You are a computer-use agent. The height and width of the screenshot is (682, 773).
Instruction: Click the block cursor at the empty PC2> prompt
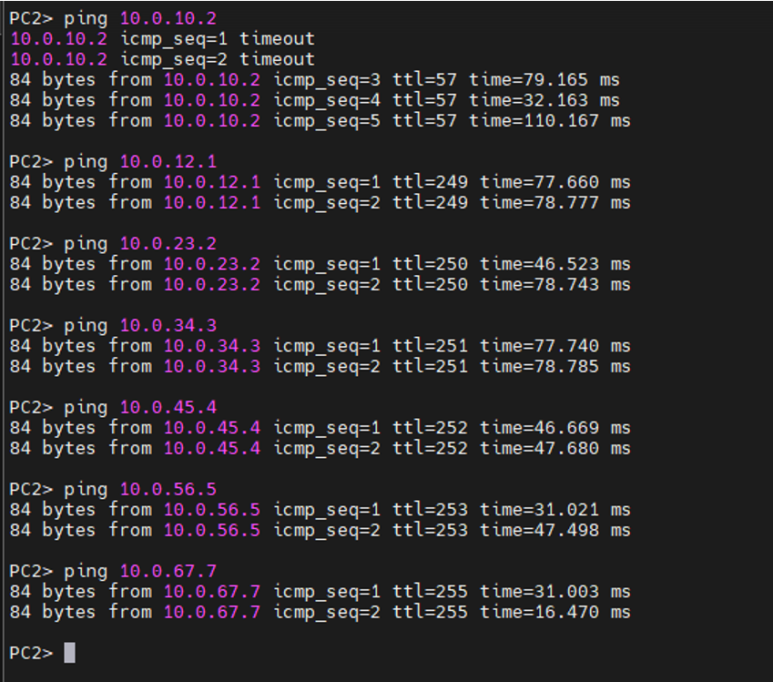click(x=69, y=653)
